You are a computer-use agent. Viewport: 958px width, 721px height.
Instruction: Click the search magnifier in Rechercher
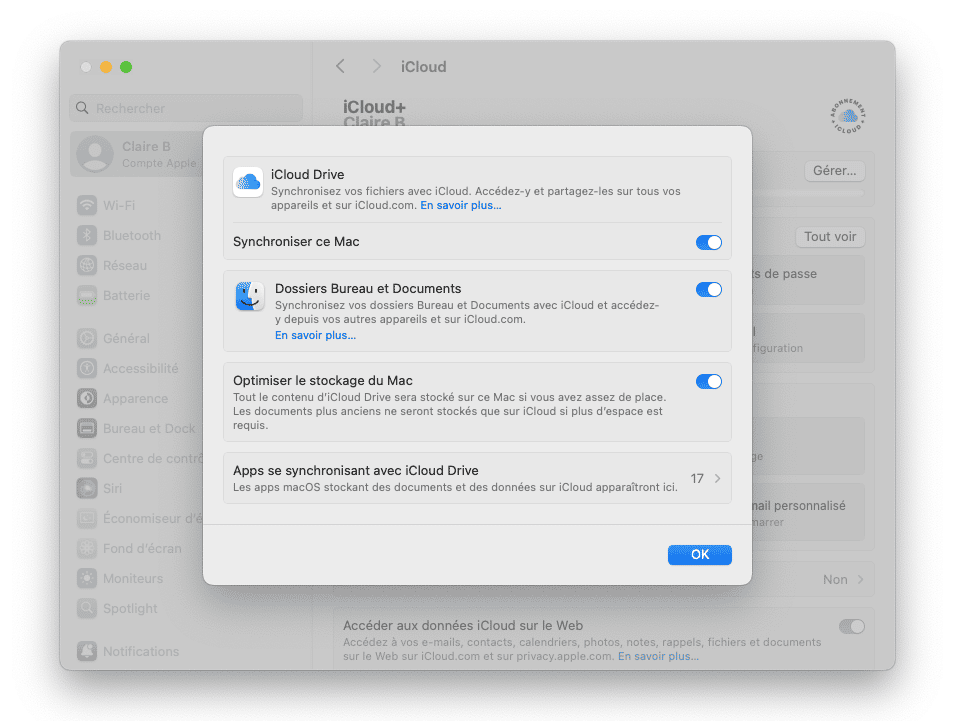pos(82,108)
